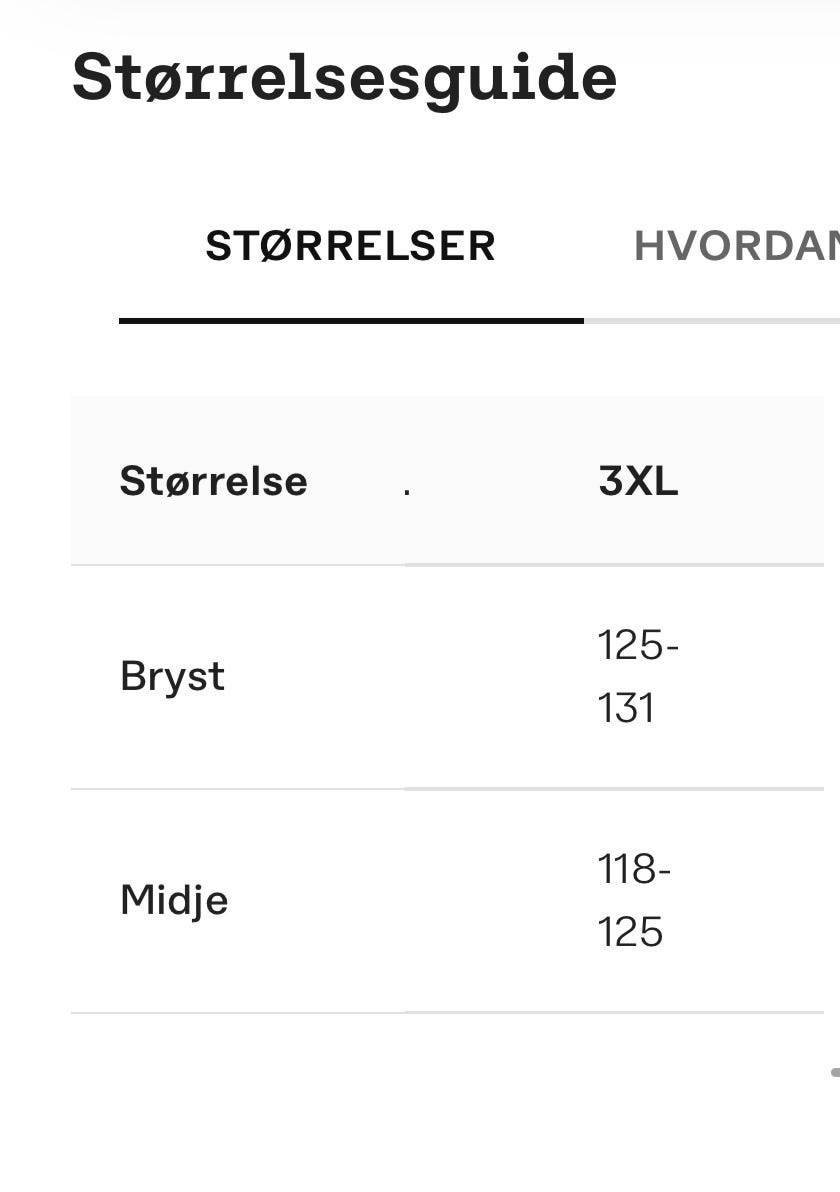
Task: Grab the horizontal scrollbar handle below the table
Action: (835, 1072)
